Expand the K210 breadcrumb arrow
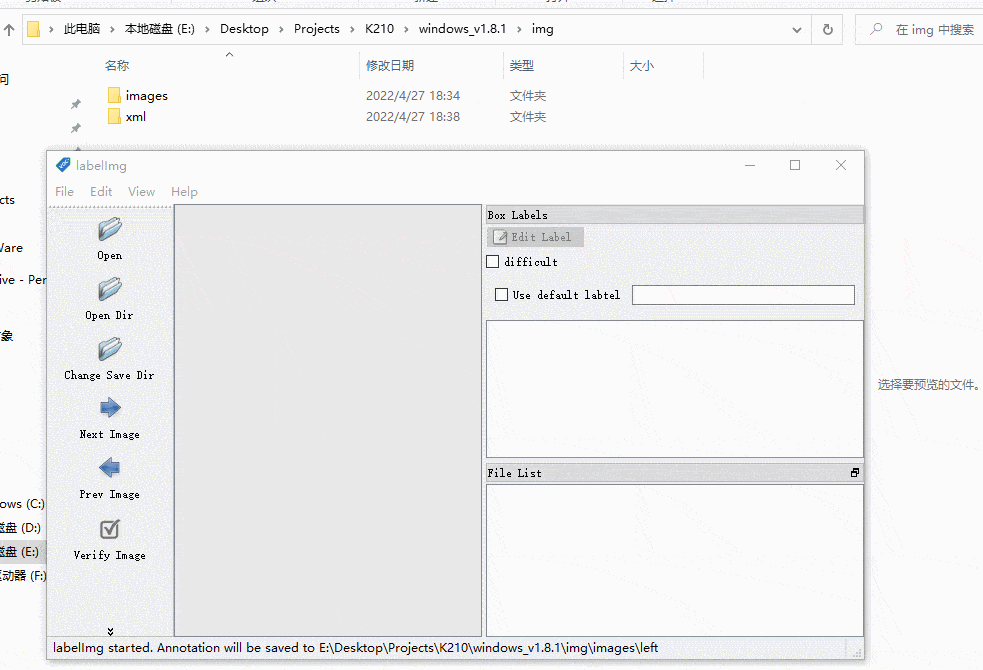The image size is (983, 670). [x=406, y=29]
